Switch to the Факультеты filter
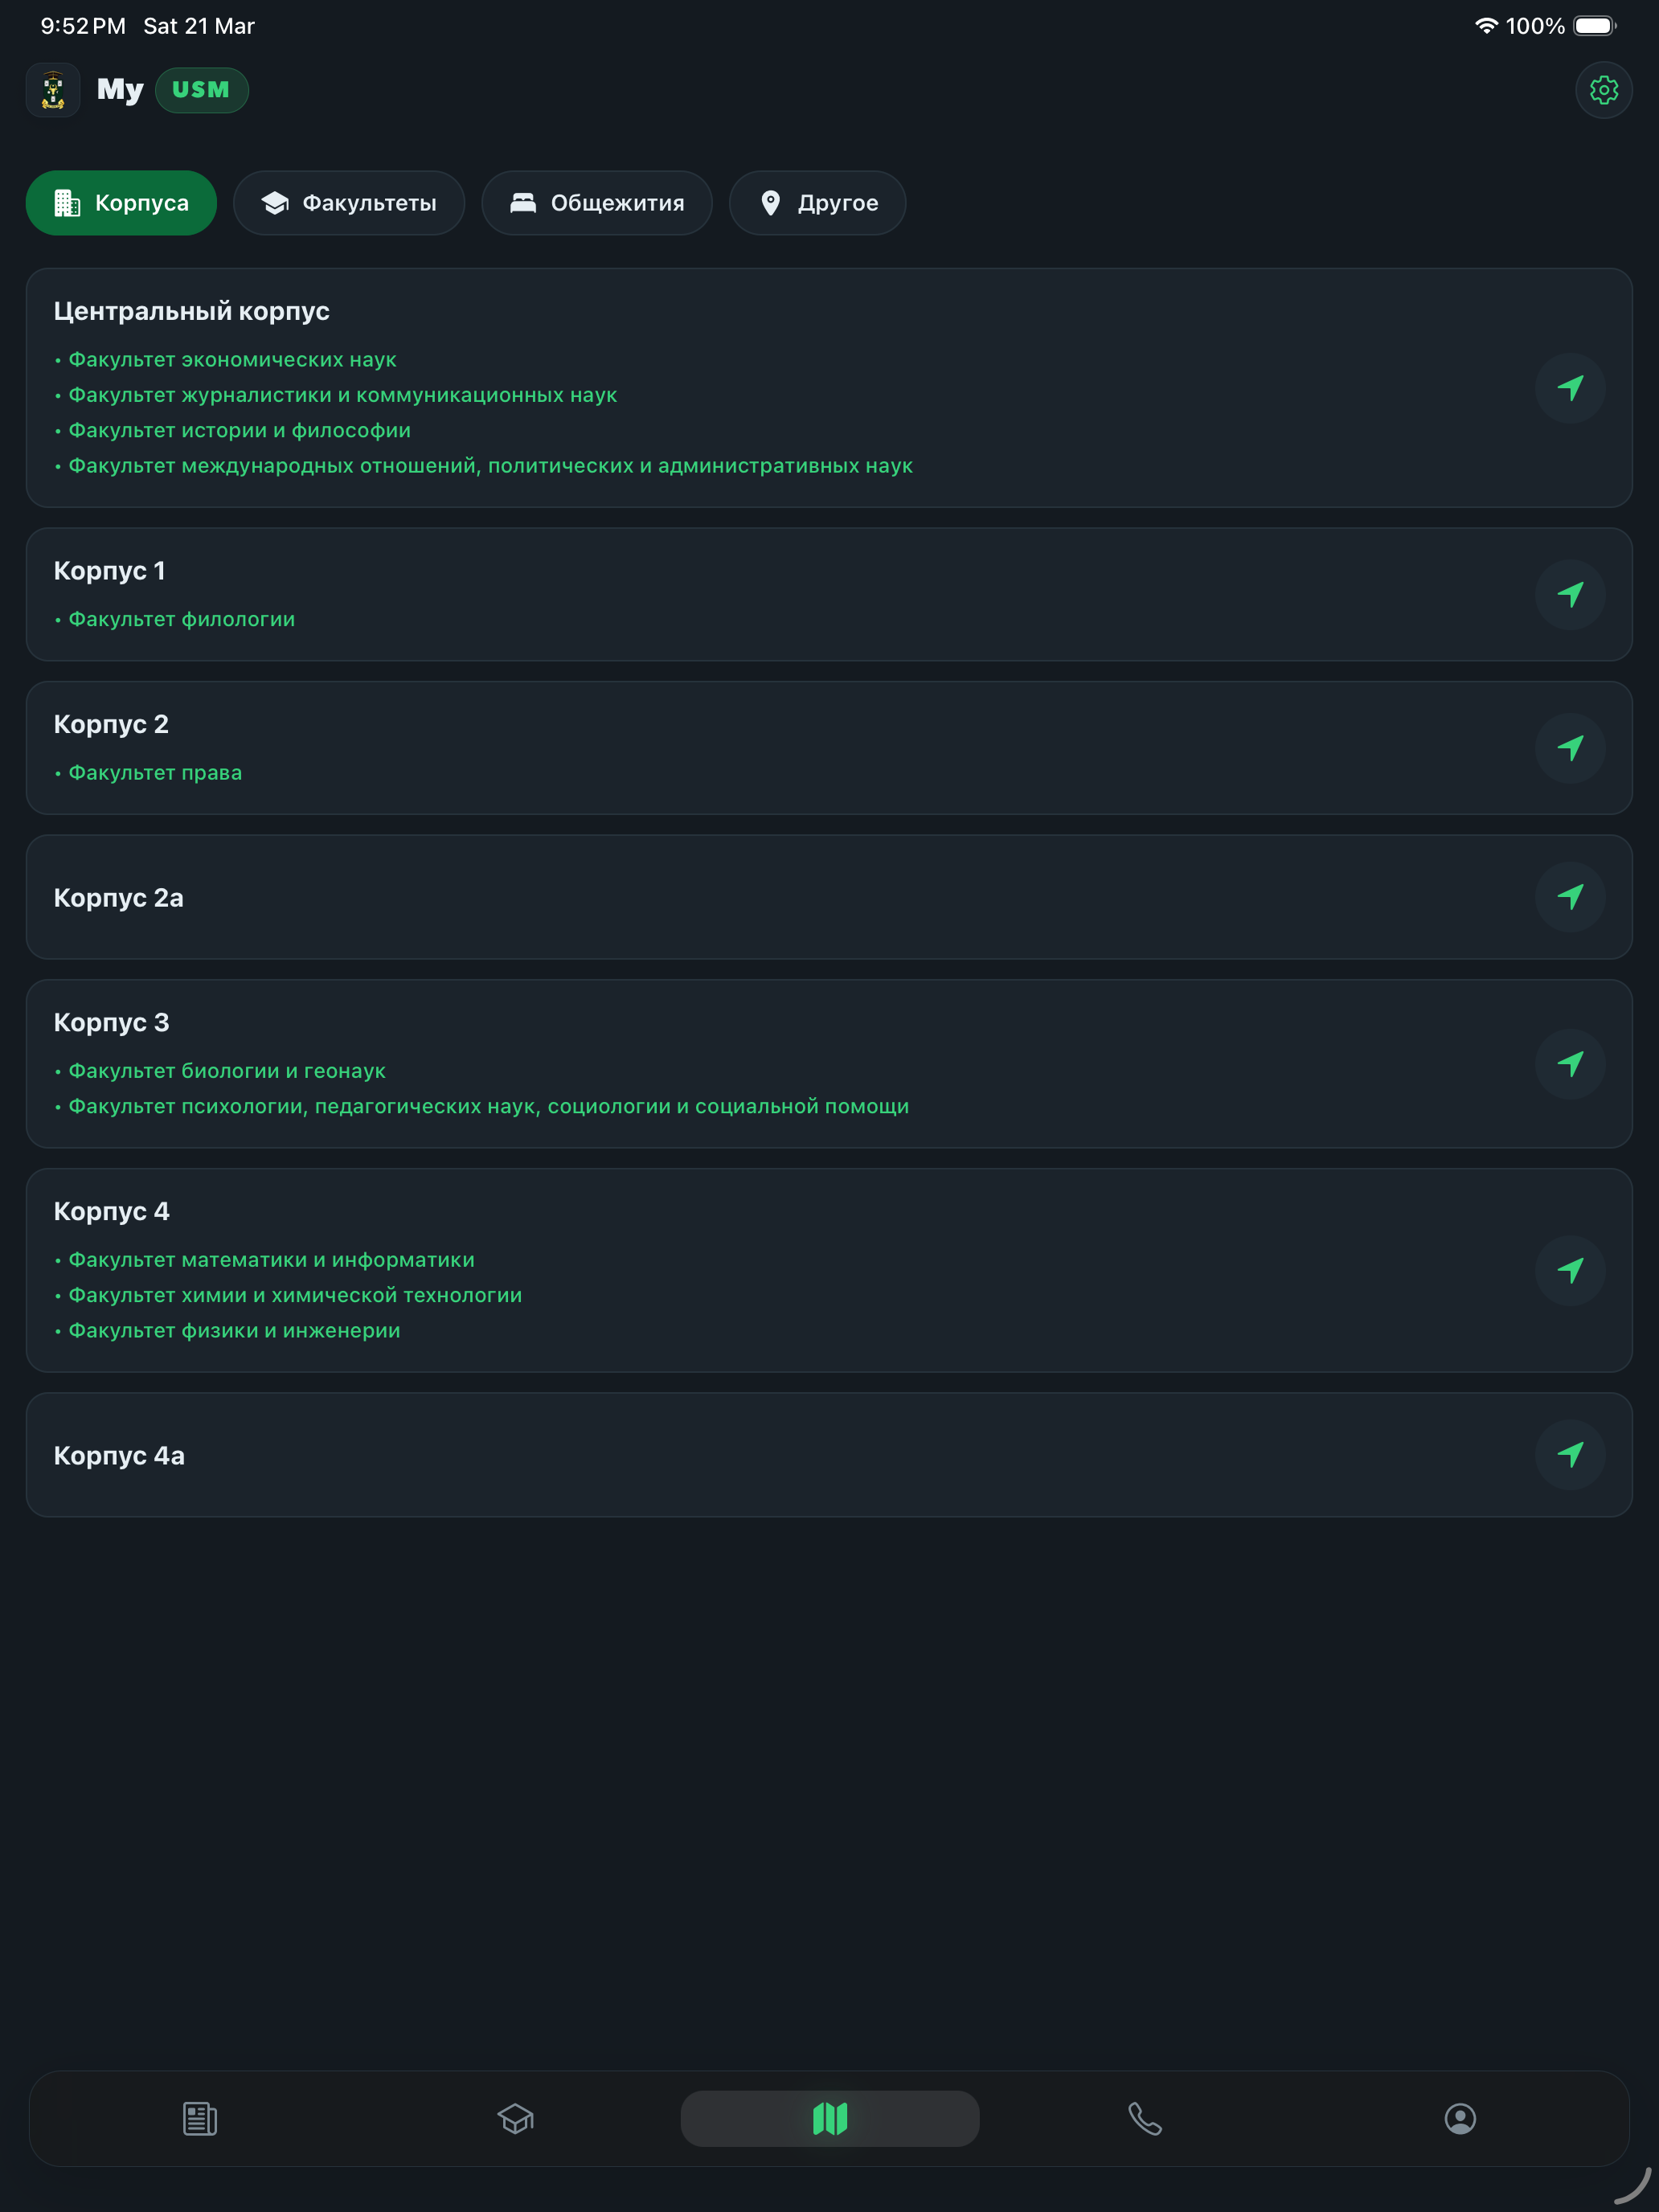Viewport: 1659px width, 2212px height. point(349,203)
